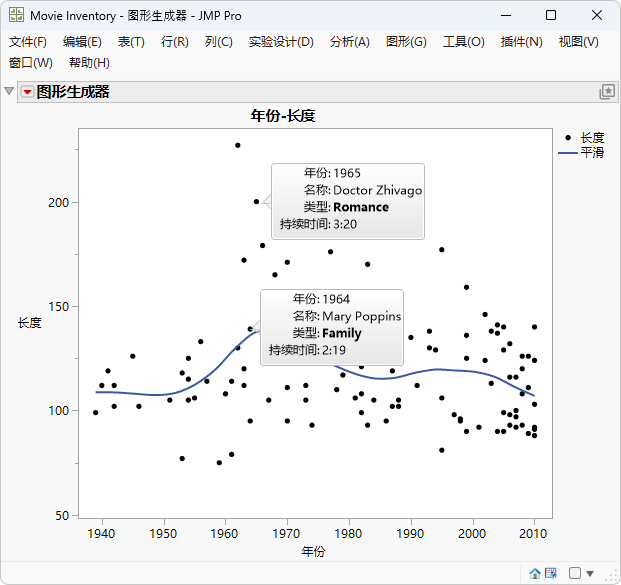Click the x-axis tick value 2000
The image size is (621, 585).
[472, 534]
